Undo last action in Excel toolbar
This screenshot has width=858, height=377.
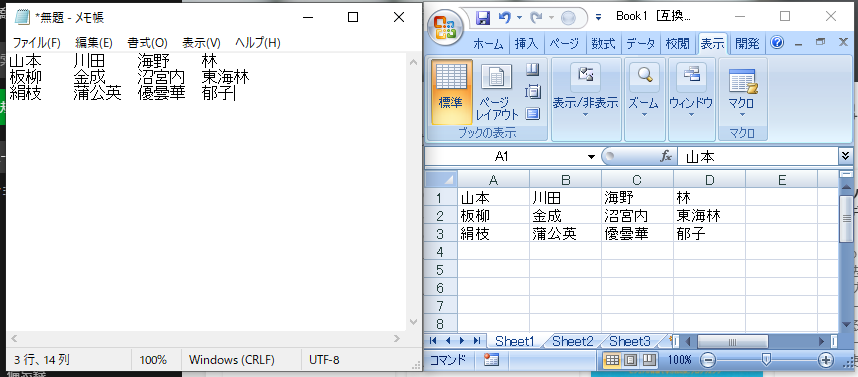[505, 18]
